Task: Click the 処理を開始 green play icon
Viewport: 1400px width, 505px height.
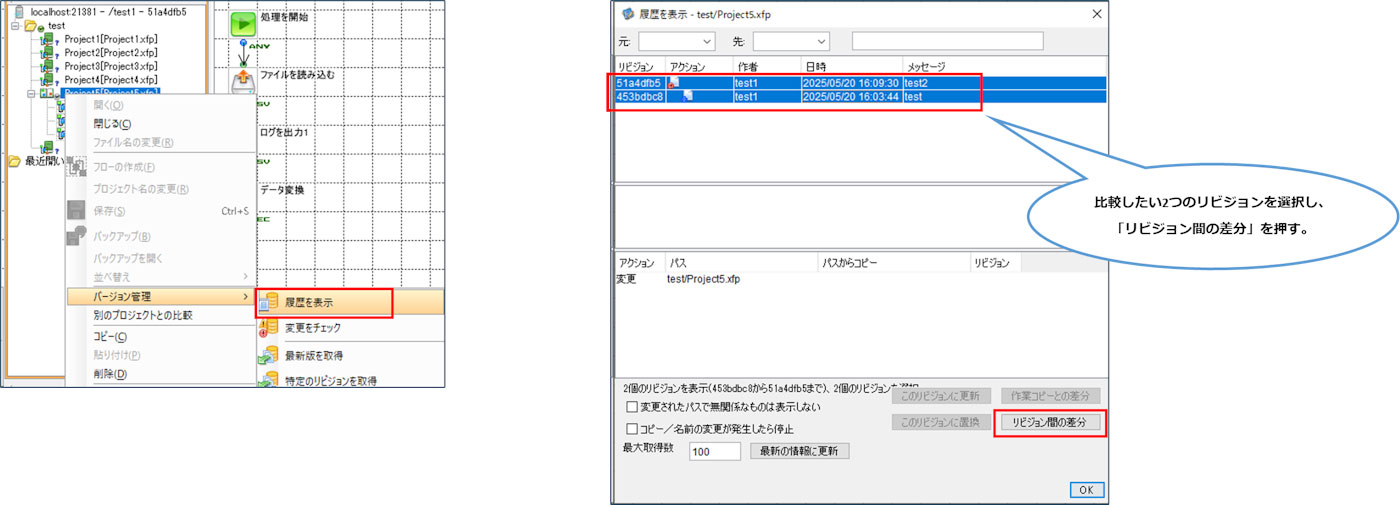Action: point(243,24)
